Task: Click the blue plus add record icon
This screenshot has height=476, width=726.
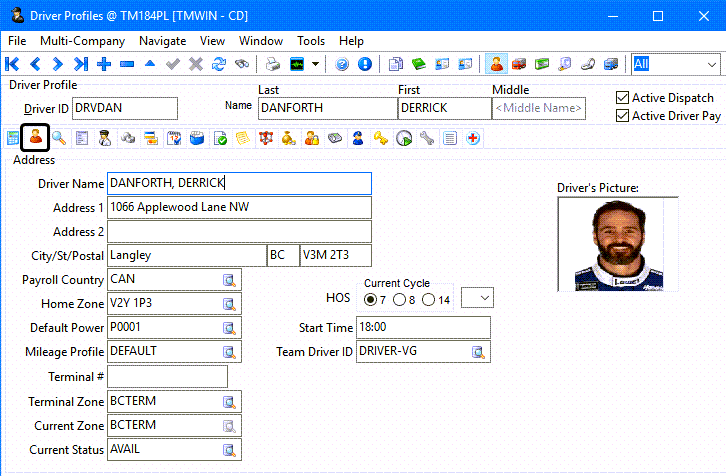Action: pyautogui.click(x=104, y=64)
